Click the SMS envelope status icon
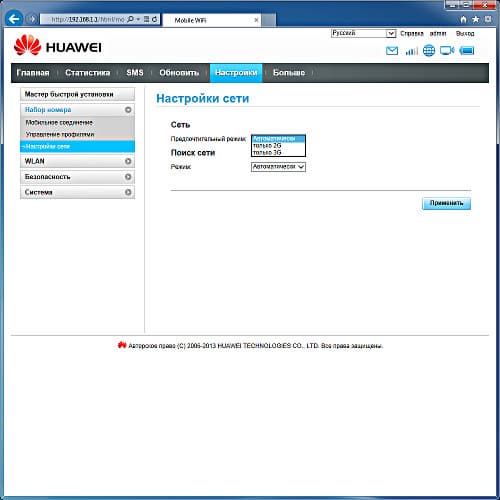500x500 pixels. [392, 51]
